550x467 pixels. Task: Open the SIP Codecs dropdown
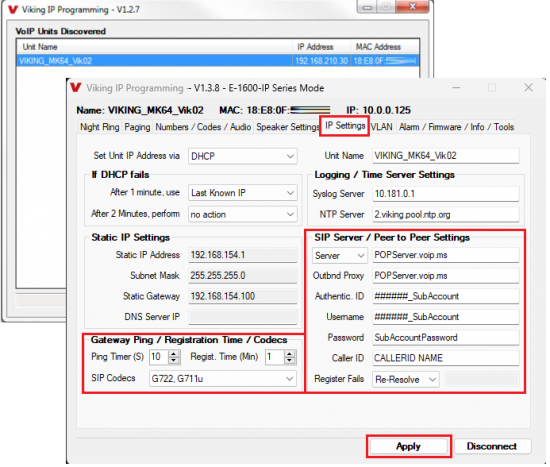pyautogui.click(x=223, y=379)
